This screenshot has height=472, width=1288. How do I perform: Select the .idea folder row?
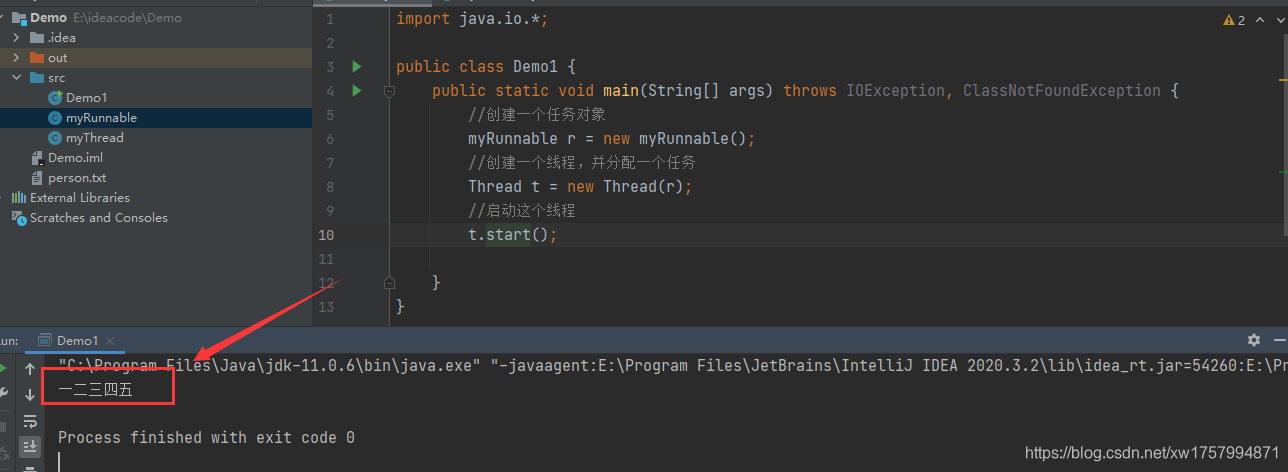click(156, 38)
